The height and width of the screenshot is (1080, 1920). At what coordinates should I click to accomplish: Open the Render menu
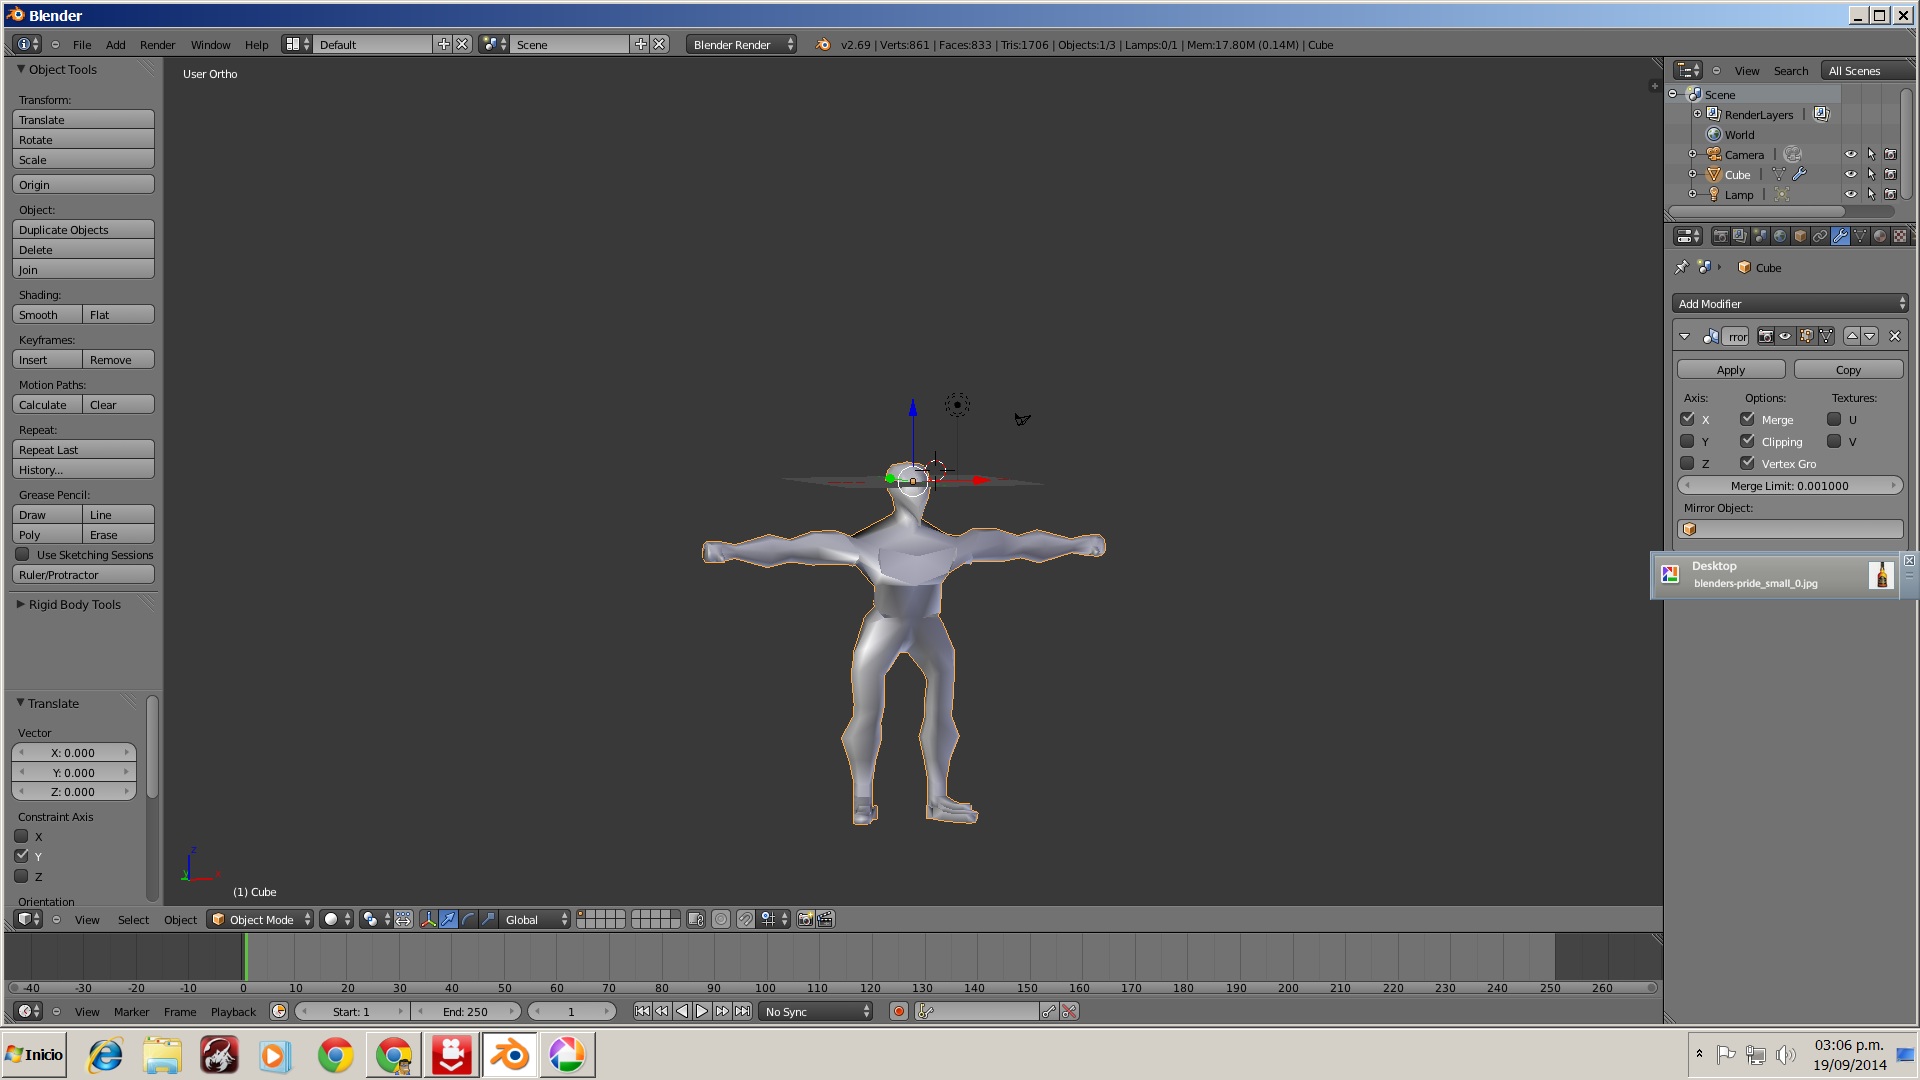[x=157, y=45]
